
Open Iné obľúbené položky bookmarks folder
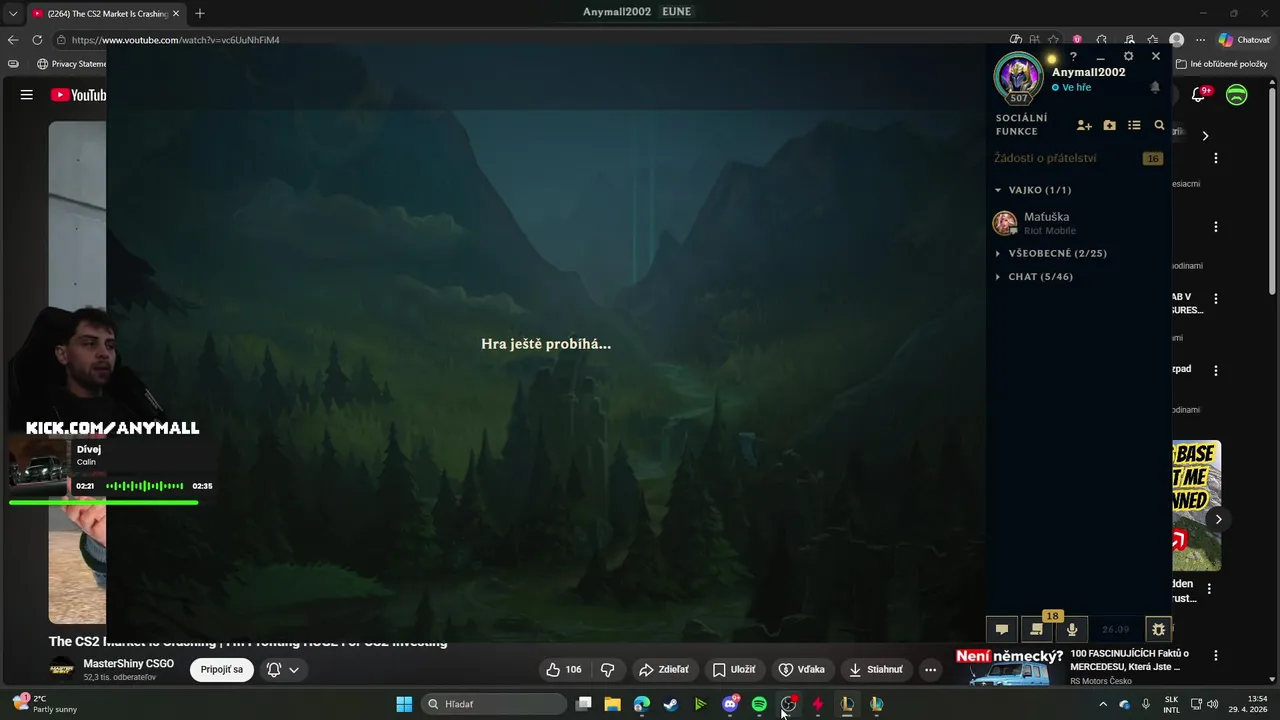tap(1222, 64)
